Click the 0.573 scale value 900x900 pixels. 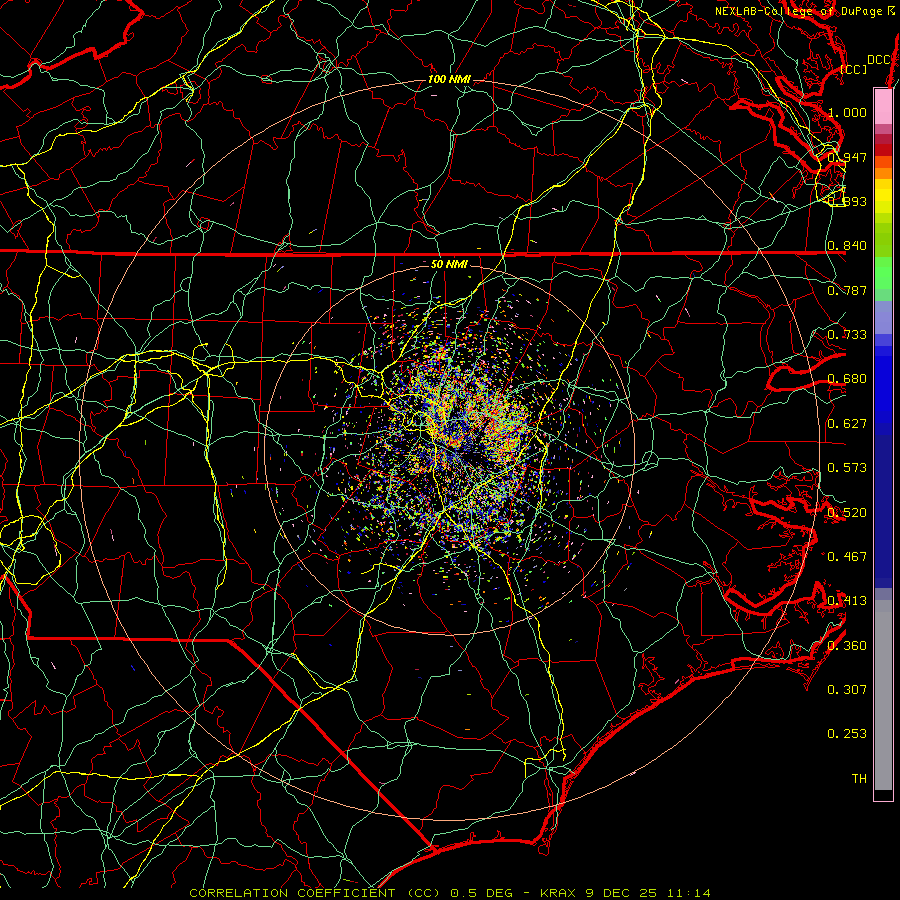(x=848, y=468)
